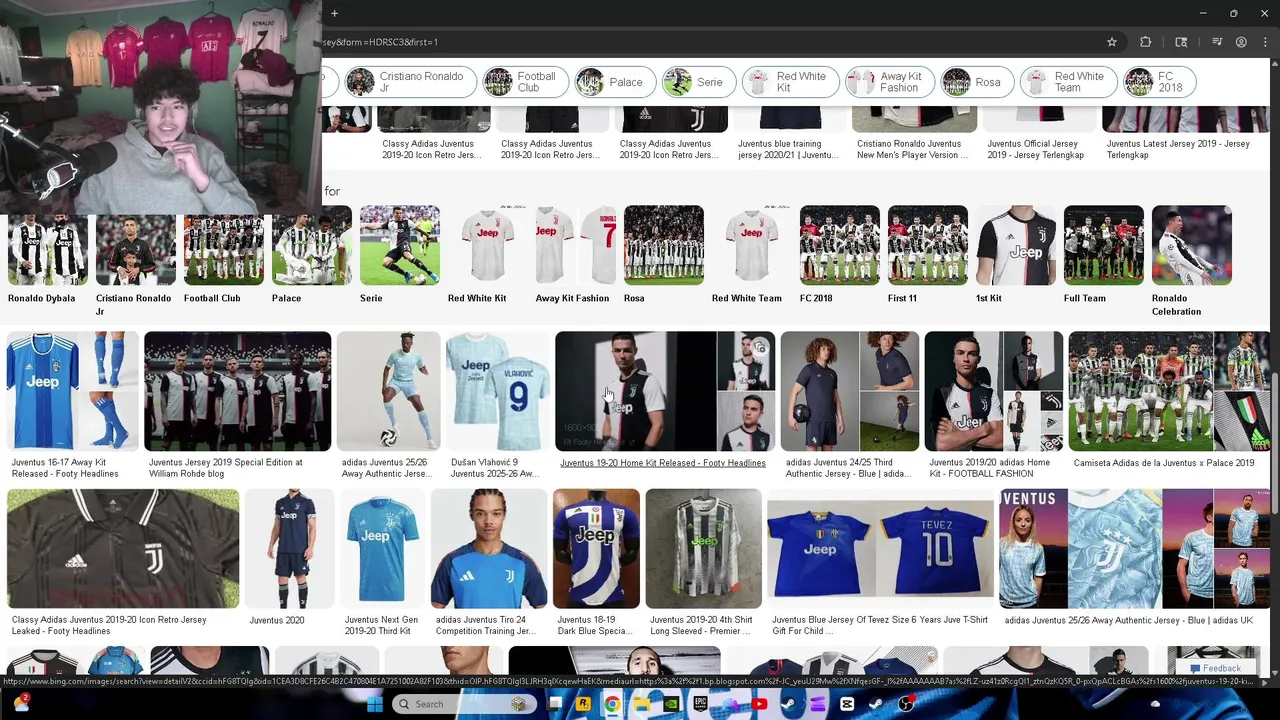Open the Juventus blue training jersey 2020/21 caption
Image resolution: width=1280 pixels, height=720 pixels.
coord(788,149)
